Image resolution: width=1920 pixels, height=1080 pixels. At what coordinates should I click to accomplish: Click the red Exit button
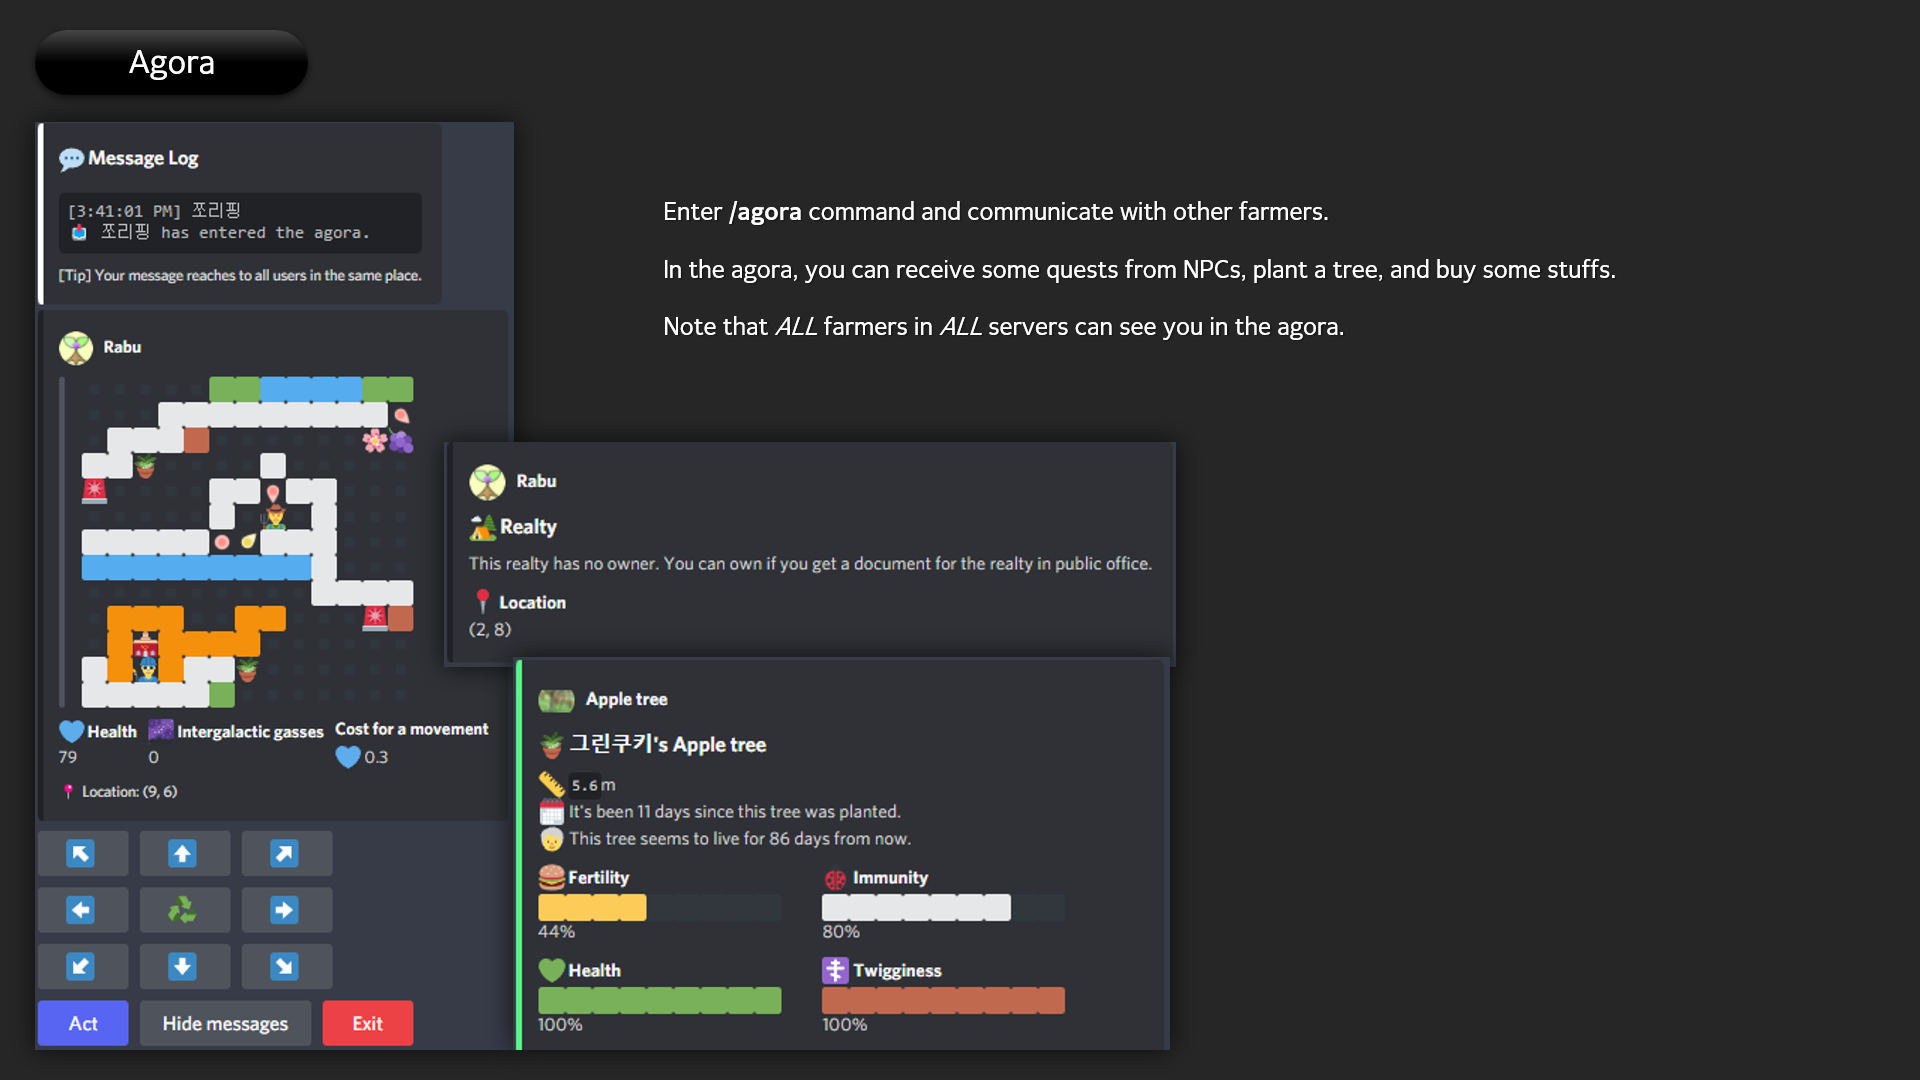367,1023
